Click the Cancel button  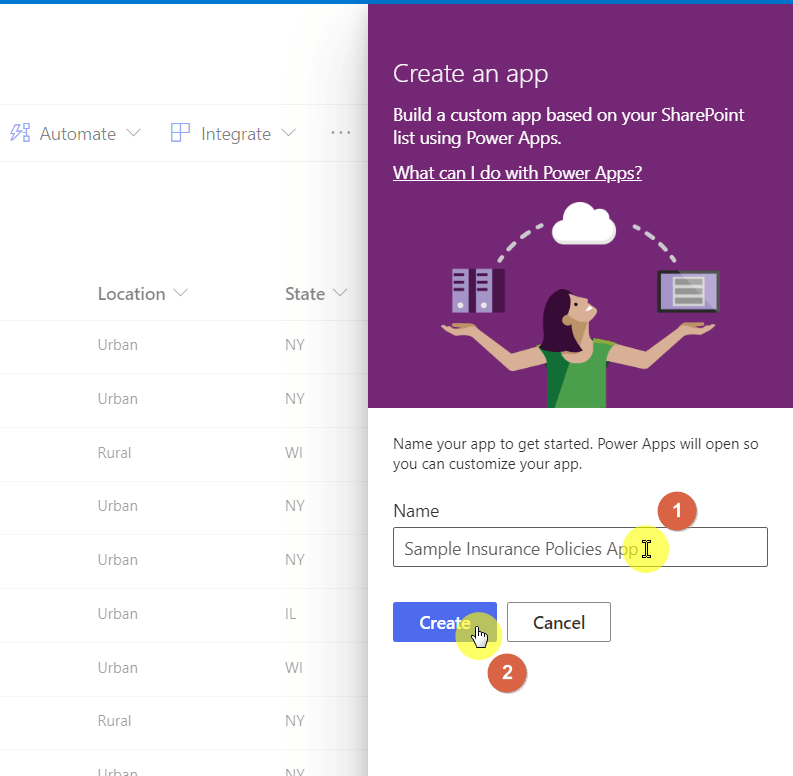(x=559, y=622)
